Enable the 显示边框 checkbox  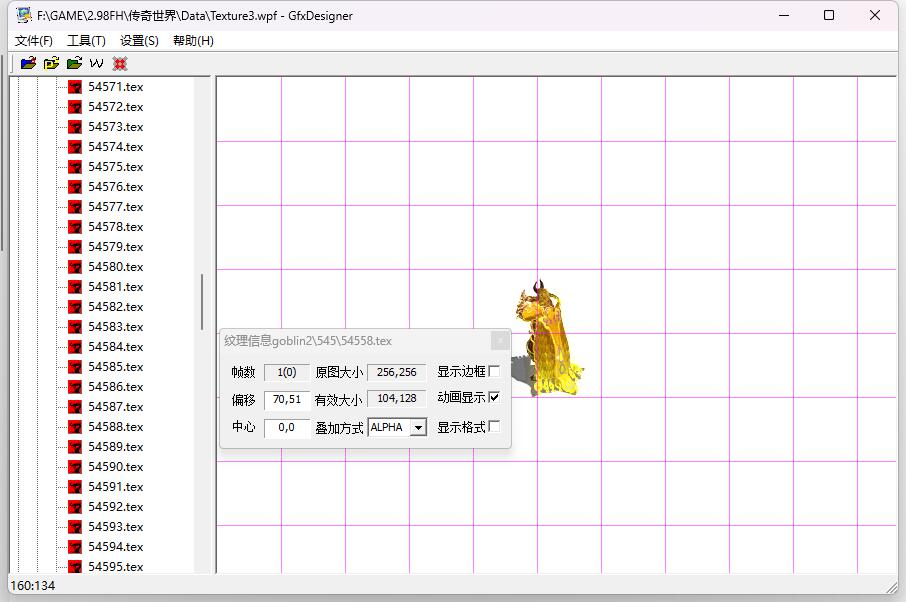494,371
